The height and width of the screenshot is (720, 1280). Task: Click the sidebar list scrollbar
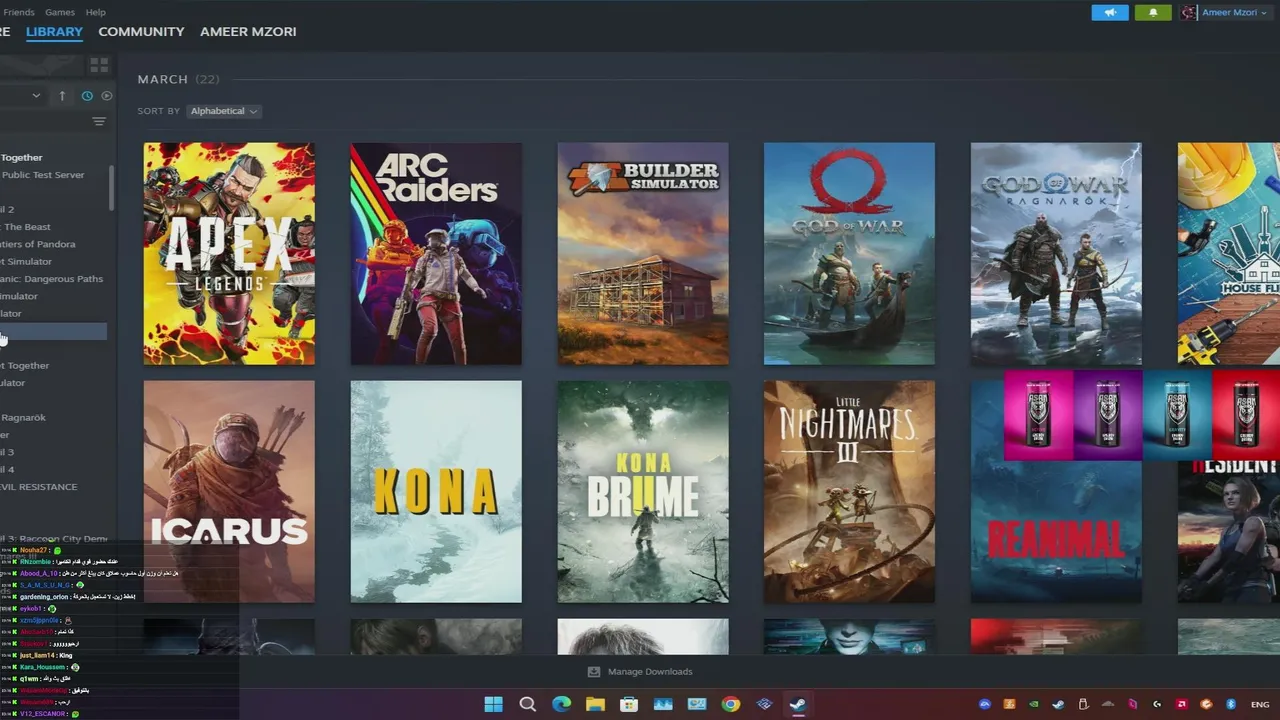point(111,187)
